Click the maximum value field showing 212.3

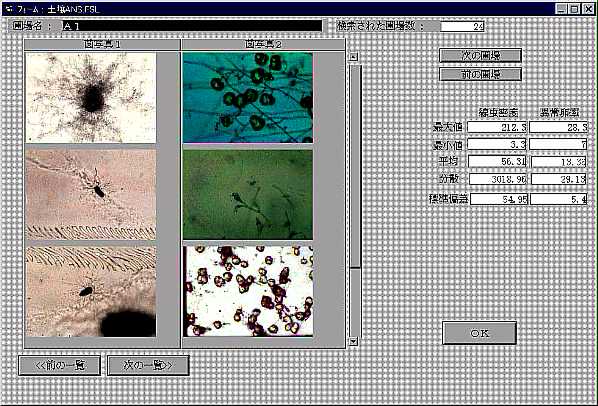click(x=497, y=127)
